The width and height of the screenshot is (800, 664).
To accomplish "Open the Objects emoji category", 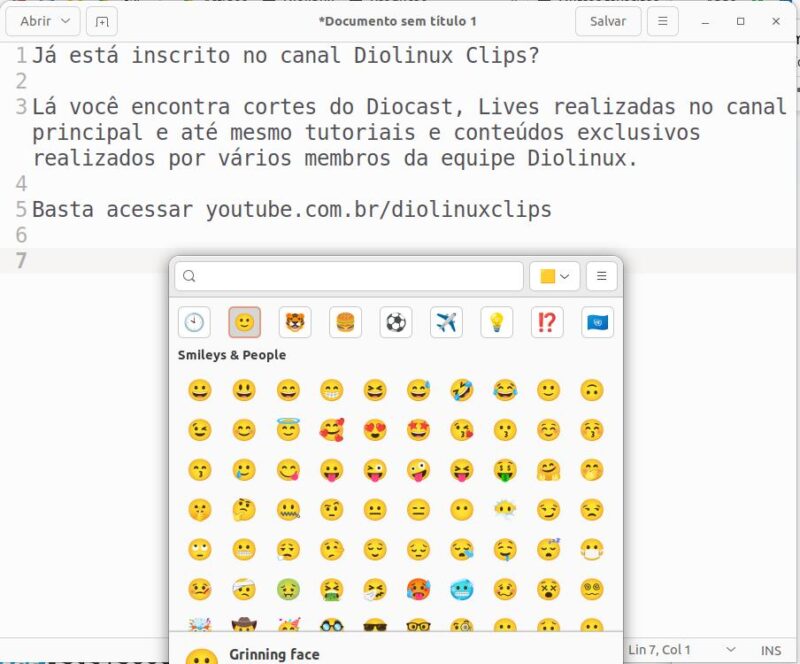I will click(497, 322).
